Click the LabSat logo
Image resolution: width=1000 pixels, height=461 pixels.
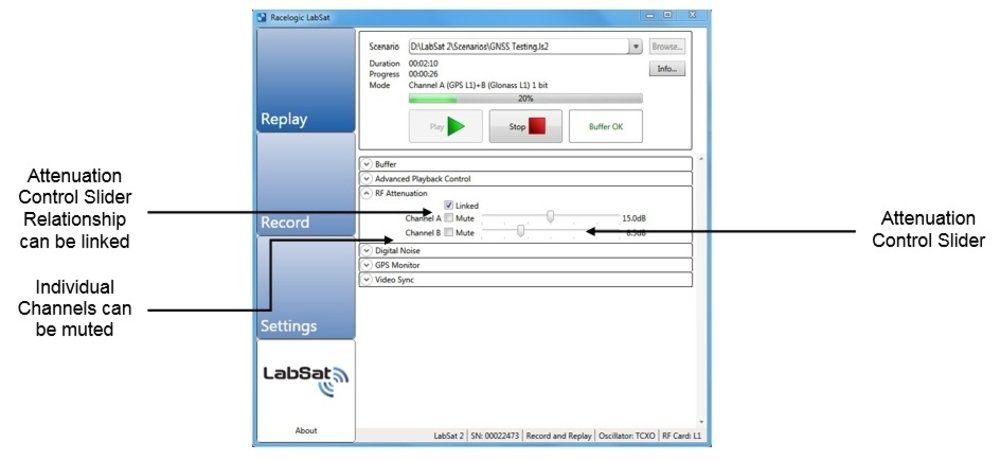(x=306, y=380)
